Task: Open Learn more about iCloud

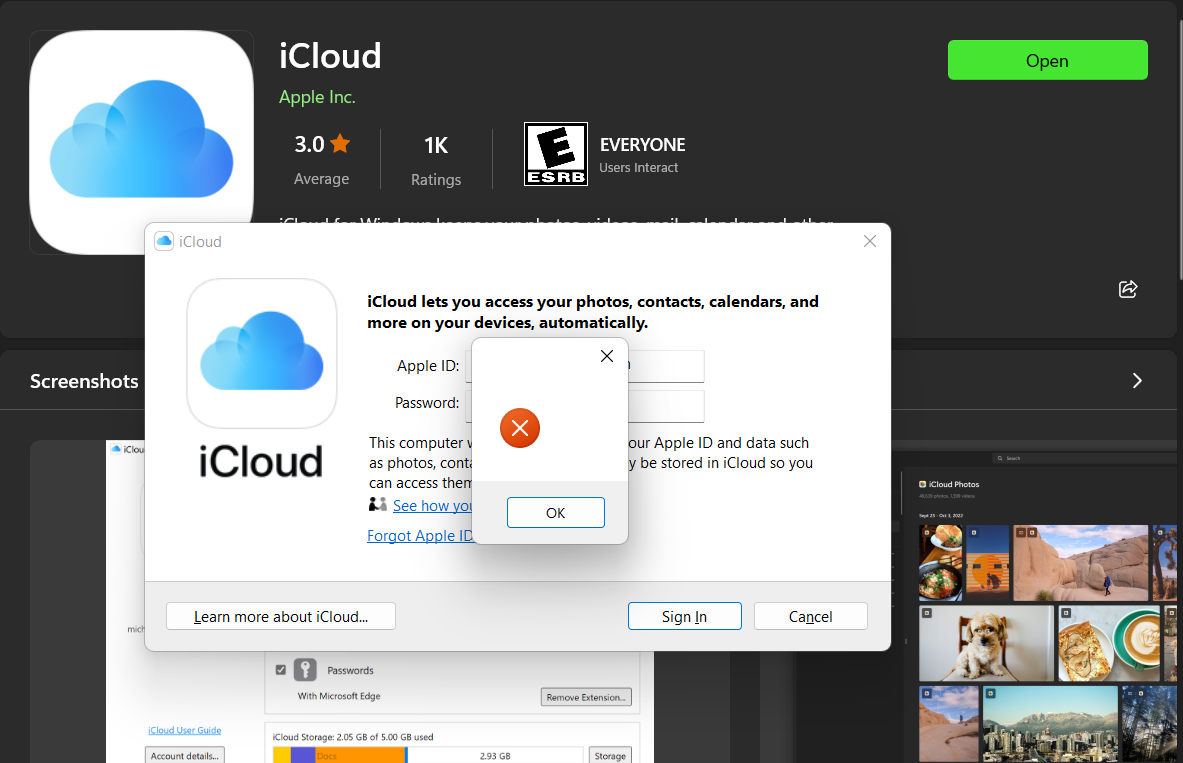Action: pos(281,616)
